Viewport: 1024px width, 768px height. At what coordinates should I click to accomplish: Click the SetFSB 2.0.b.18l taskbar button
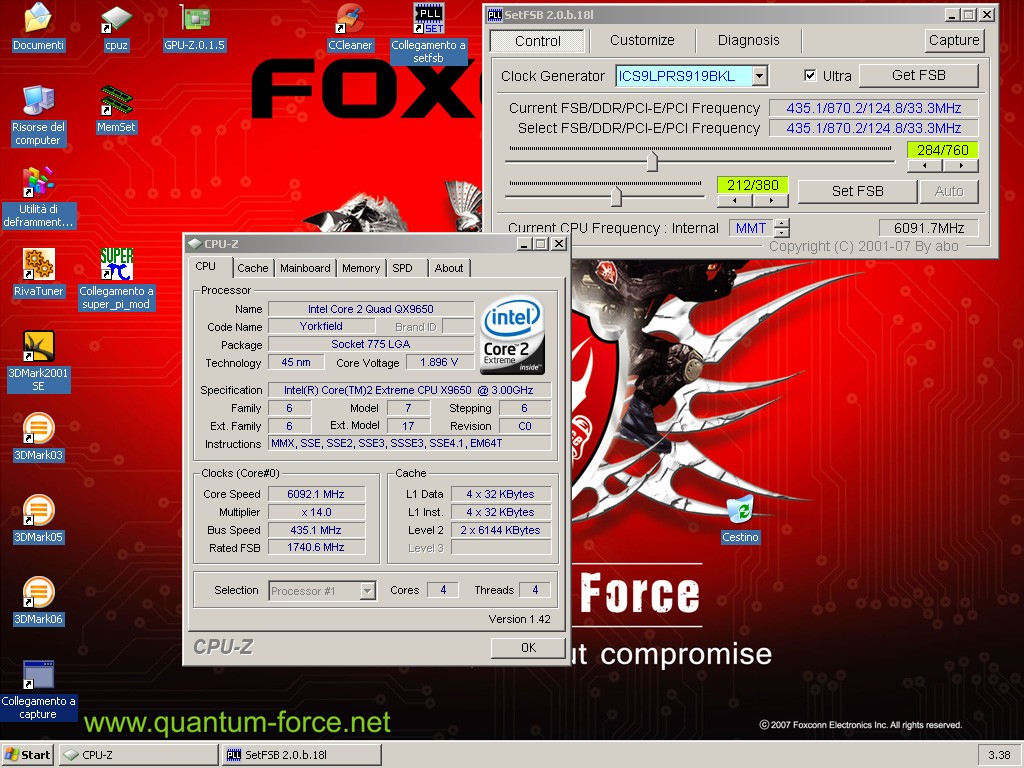301,755
